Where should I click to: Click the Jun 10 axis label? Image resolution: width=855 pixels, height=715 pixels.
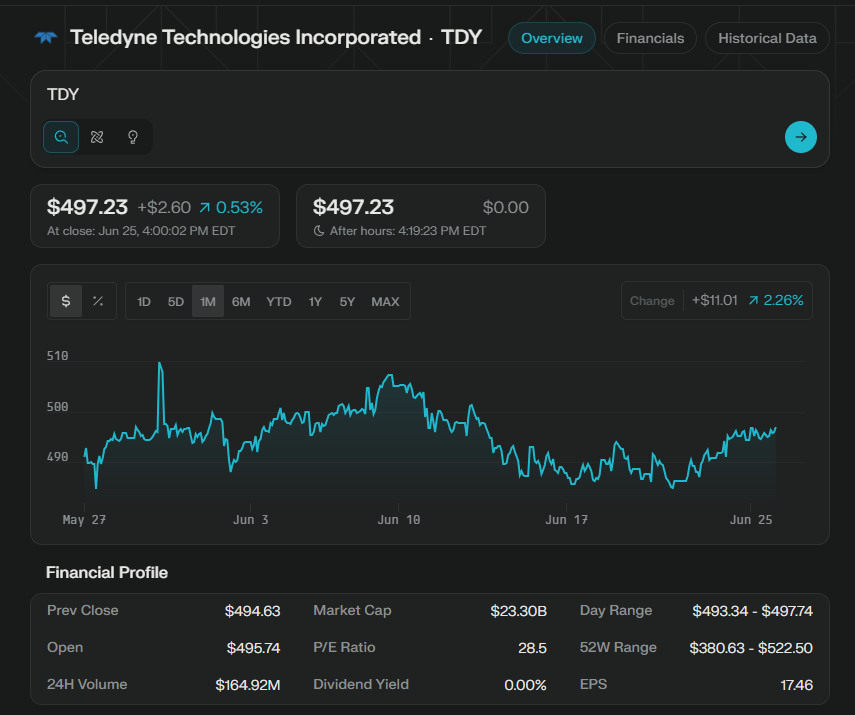pyautogui.click(x=399, y=520)
